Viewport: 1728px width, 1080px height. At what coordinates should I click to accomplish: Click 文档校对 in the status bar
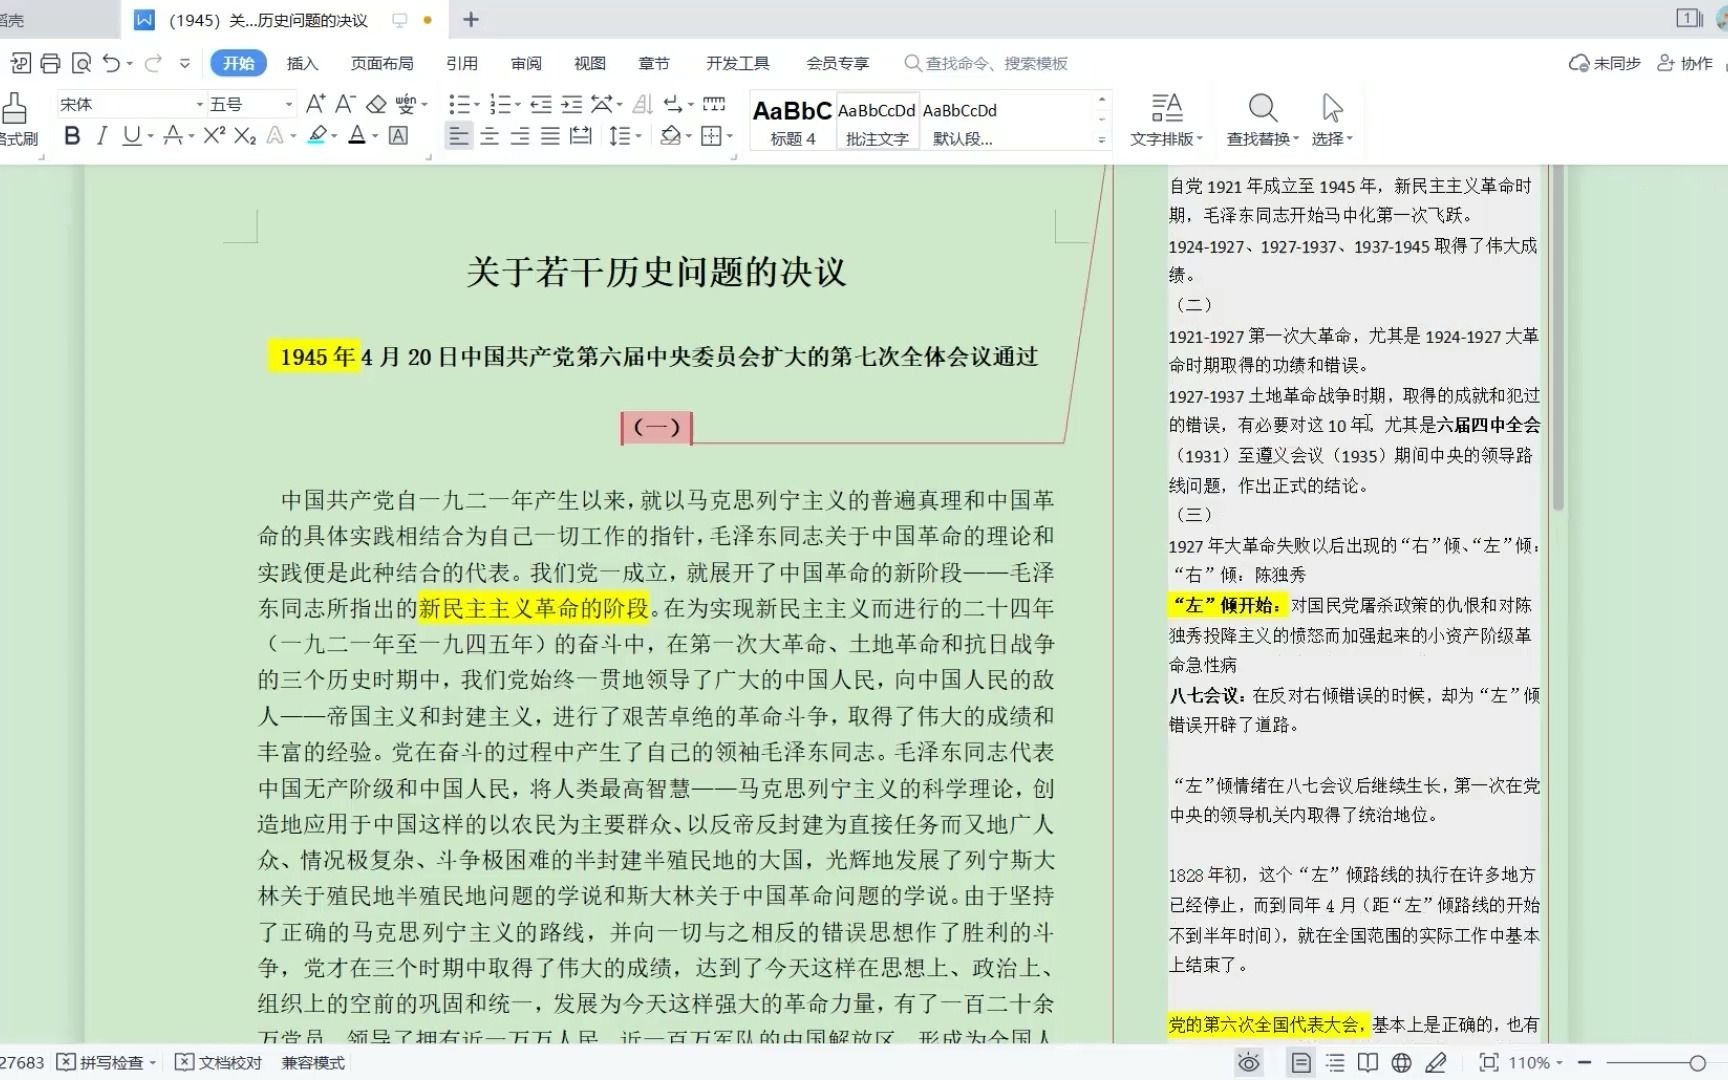pyautogui.click(x=219, y=1063)
